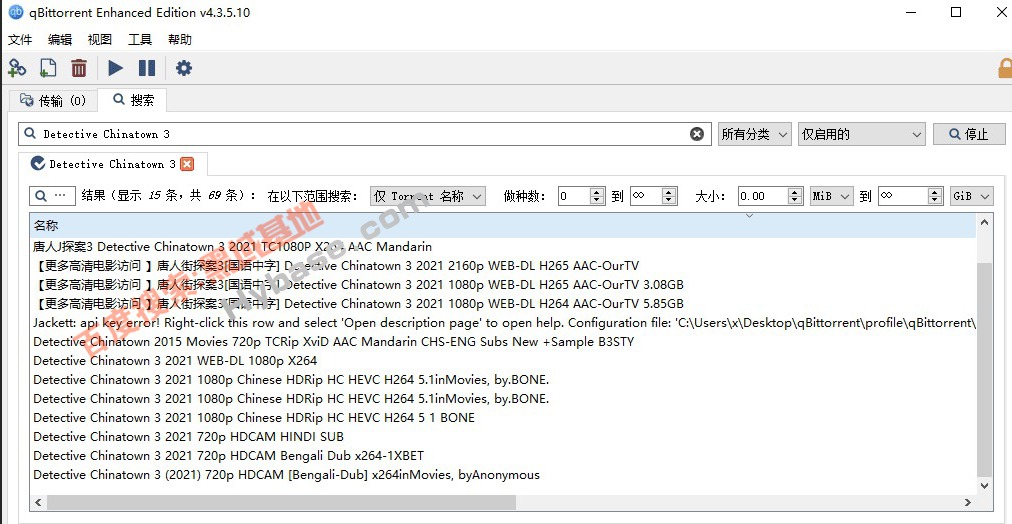
Task: Open the 文件 menu
Action: pos(20,39)
